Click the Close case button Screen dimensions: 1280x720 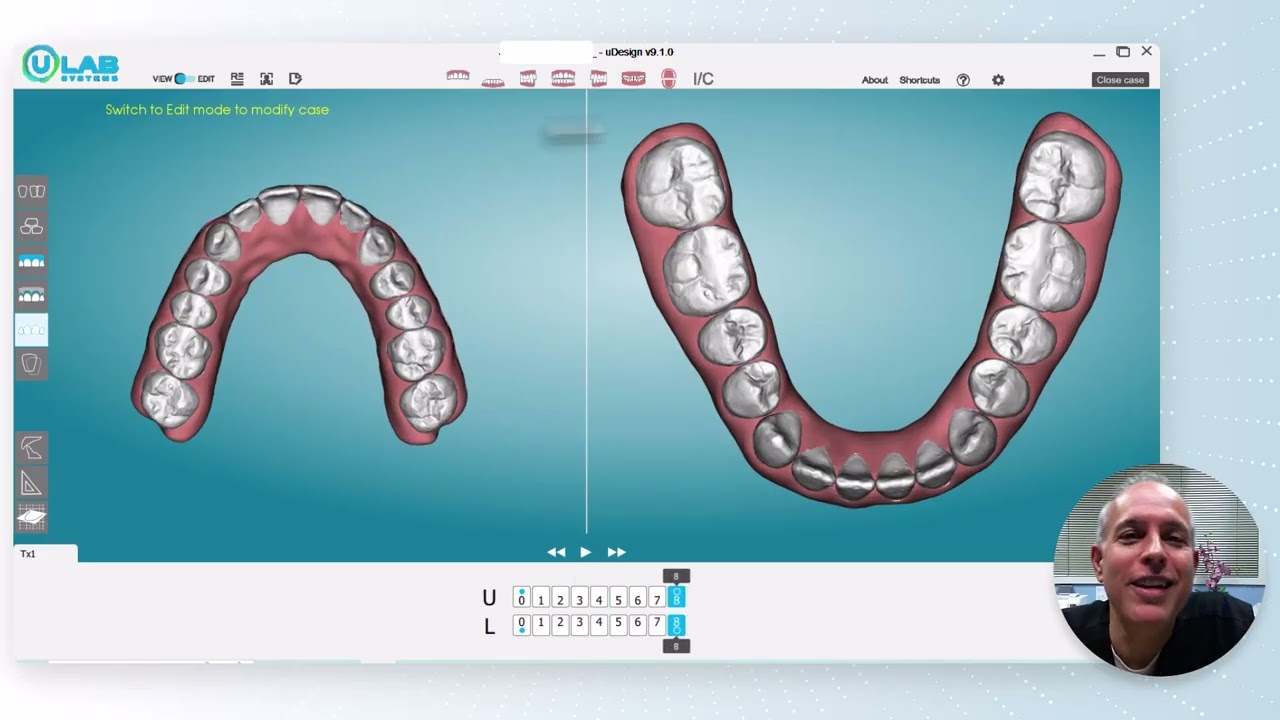pyautogui.click(x=1120, y=80)
